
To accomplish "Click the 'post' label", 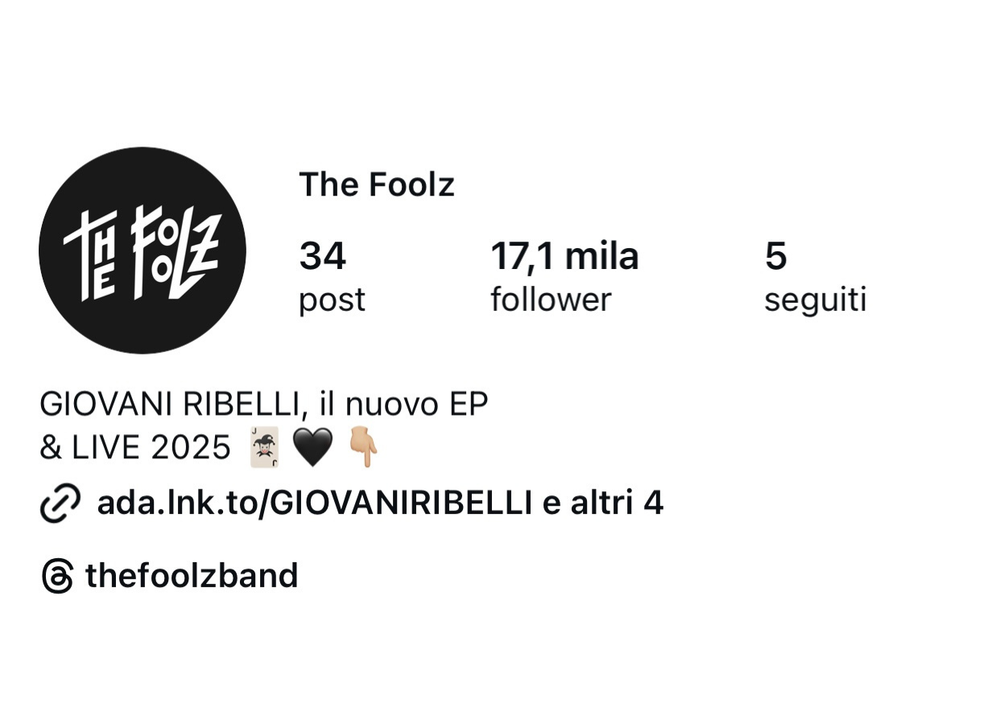I will pyautogui.click(x=332, y=300).
